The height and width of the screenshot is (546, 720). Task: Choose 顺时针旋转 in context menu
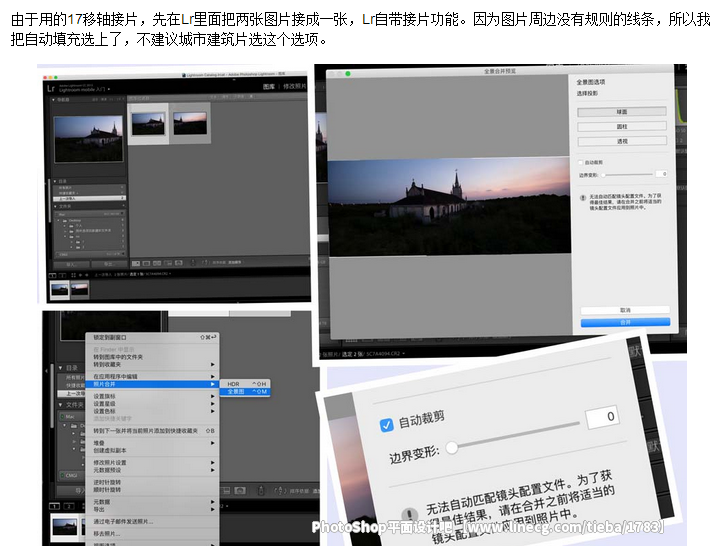(152, 490)
